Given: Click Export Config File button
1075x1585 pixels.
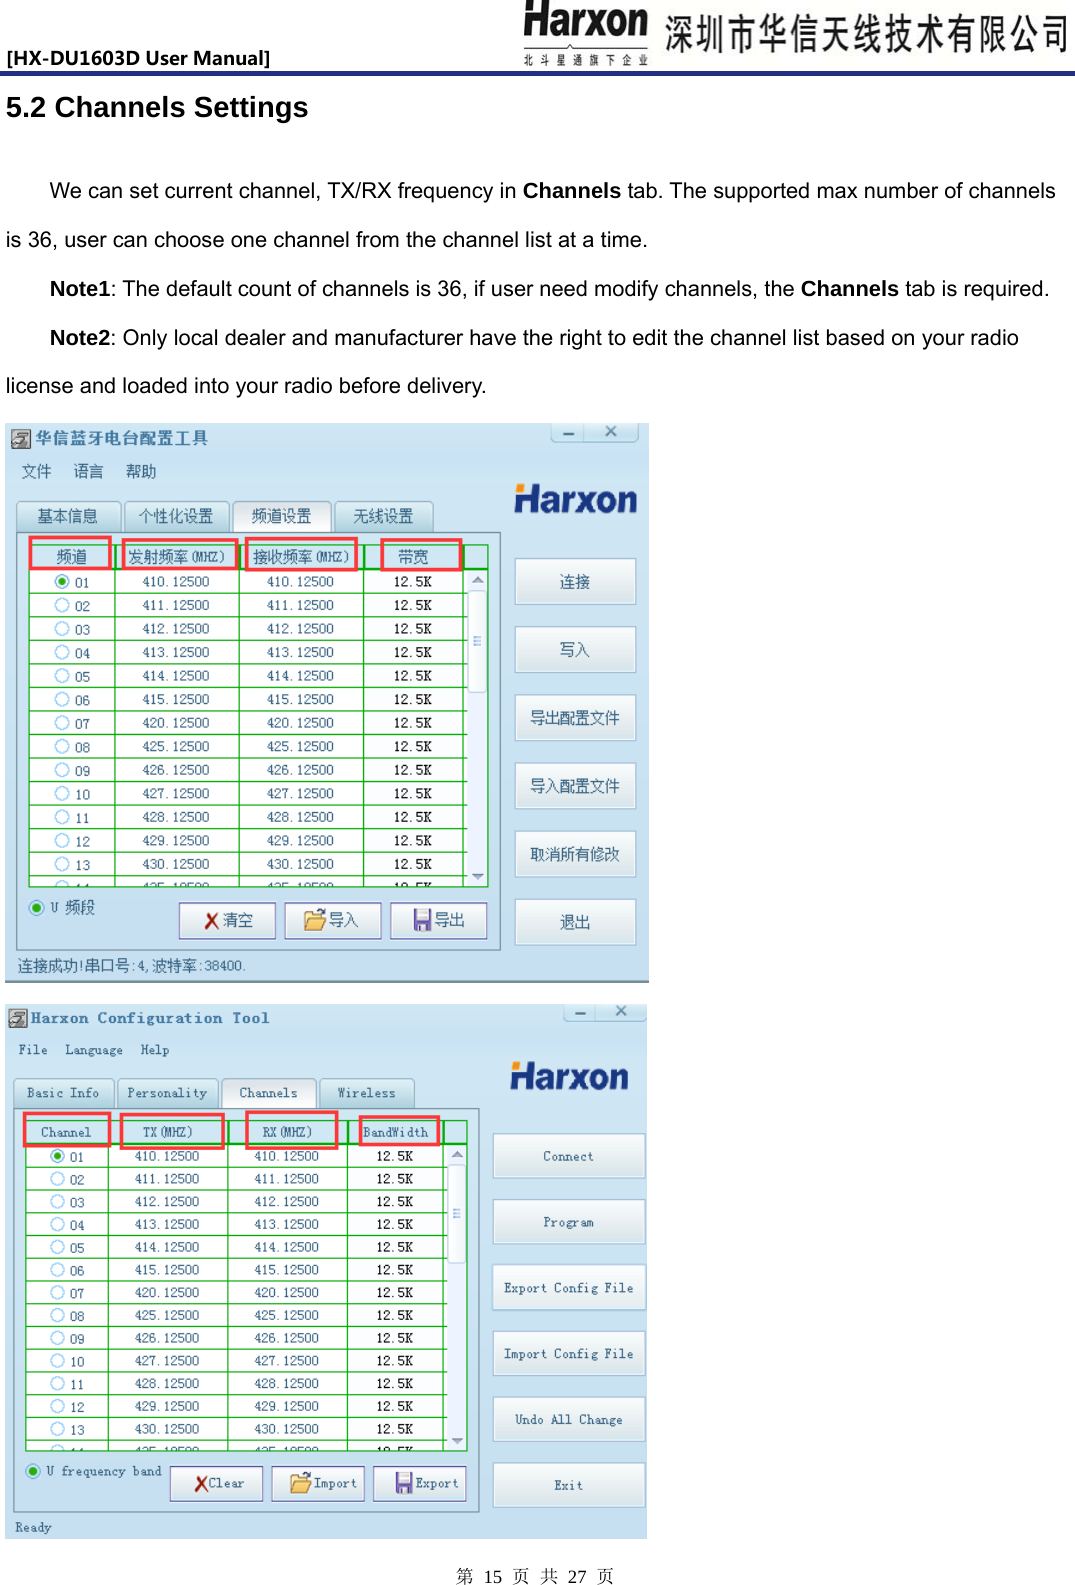Looking at the screenshot, I should coord(569,1288).
